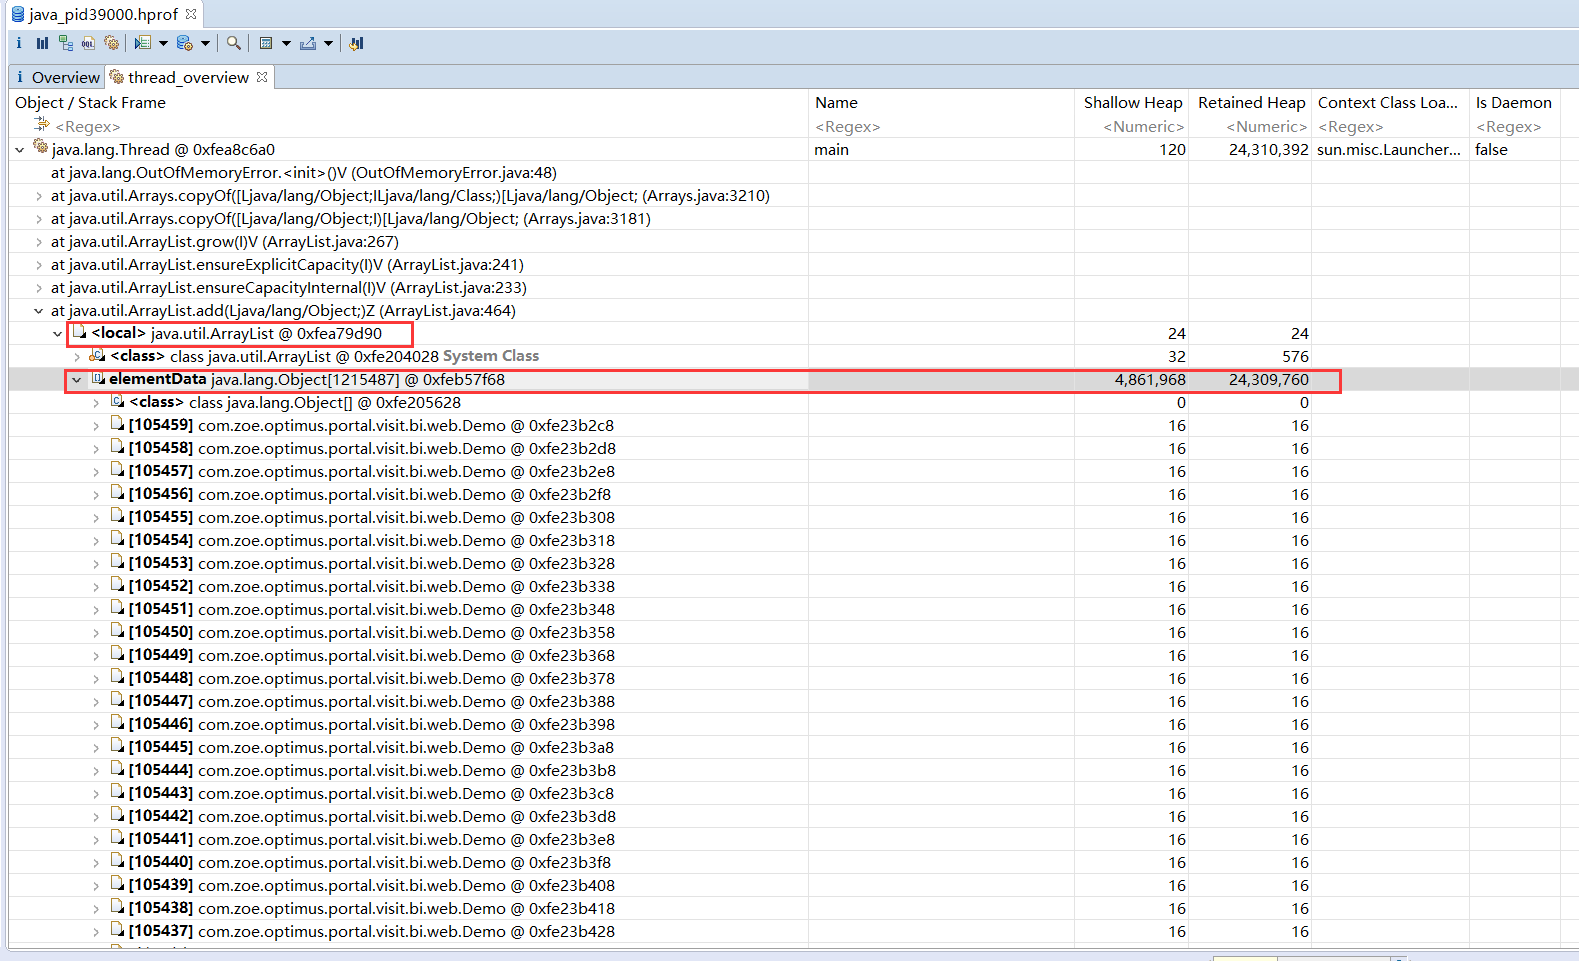The width and height of the screenshot is (1579, 961).
Task: Sort by the Name column header
Action: [x=836, y=102]
